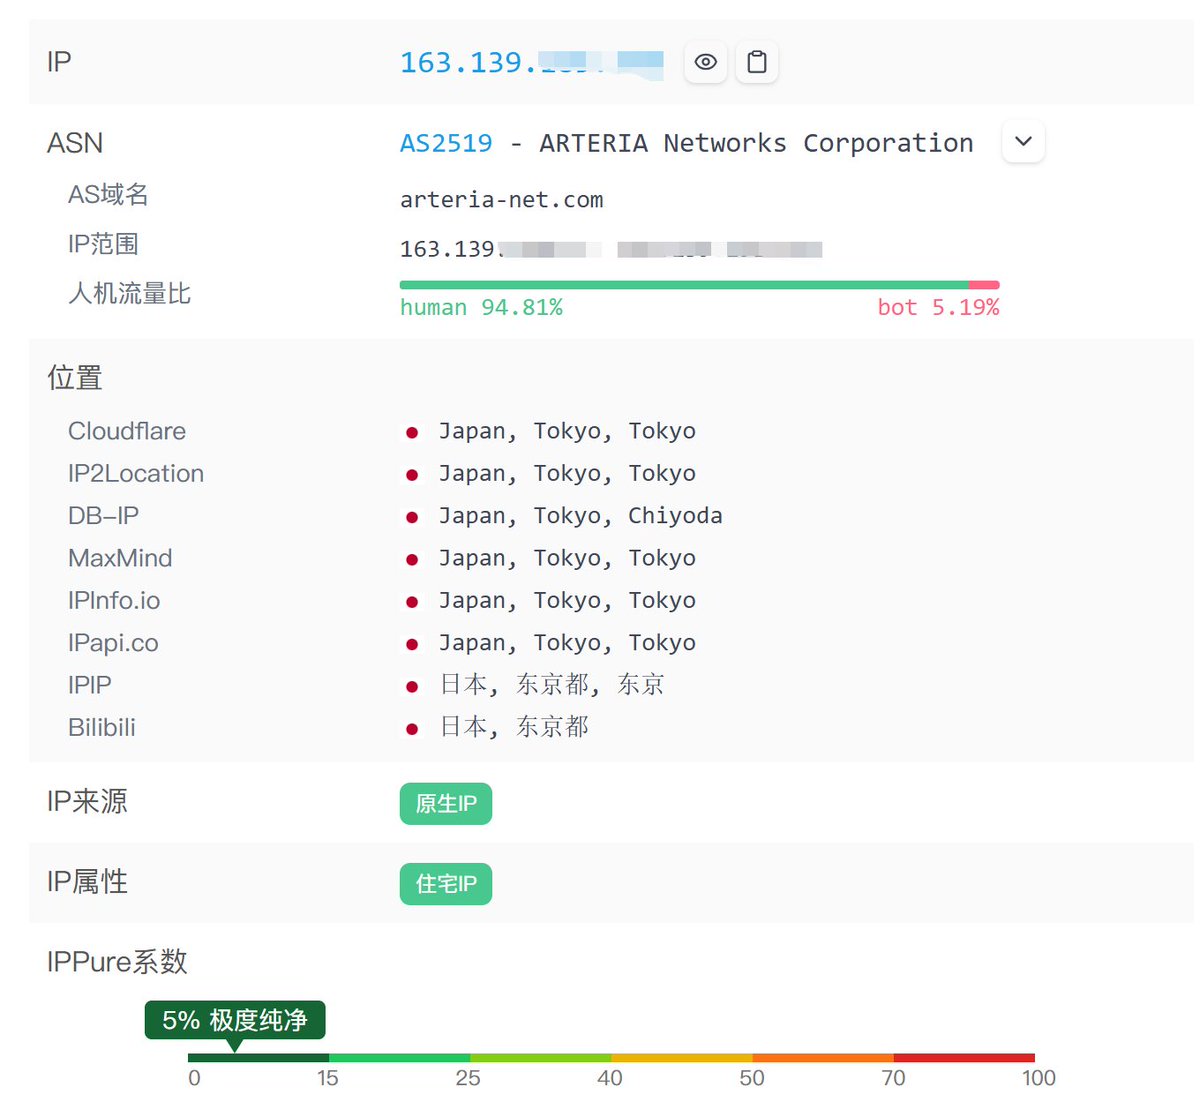Click the lime 25-40 purity segment

coord(541,1058)
